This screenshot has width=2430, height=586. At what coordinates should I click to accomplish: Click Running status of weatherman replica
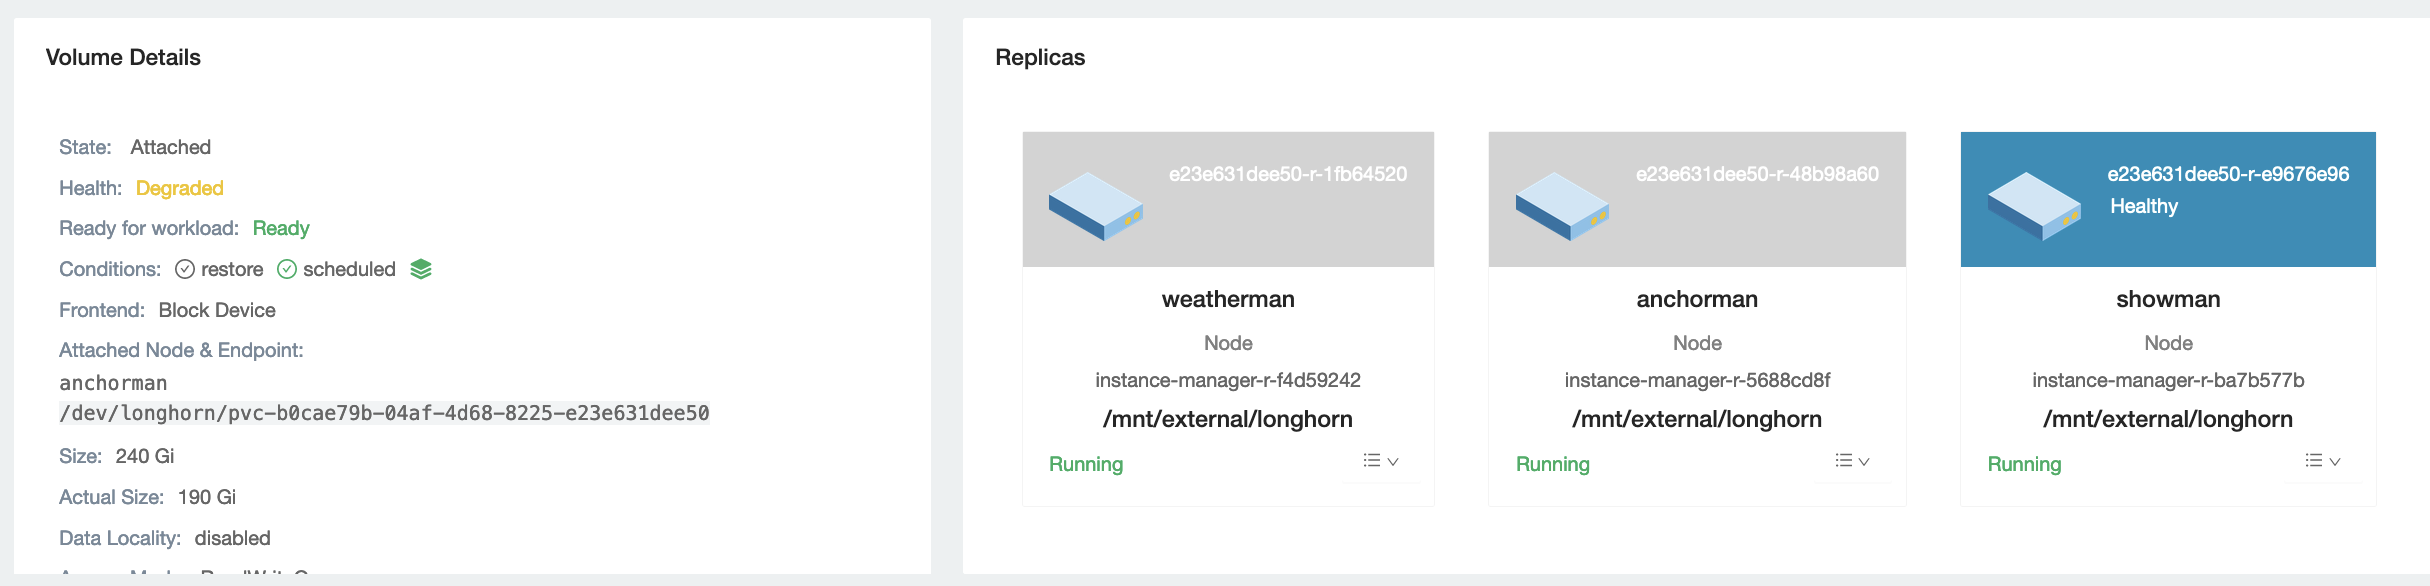pyautogui.click(x=1086, y=464)
